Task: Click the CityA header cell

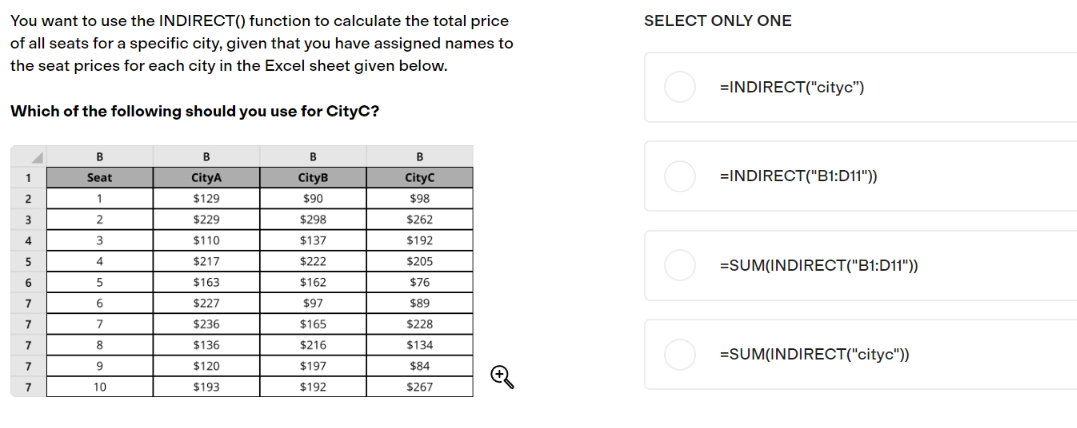Action: [x=206, y=178]
